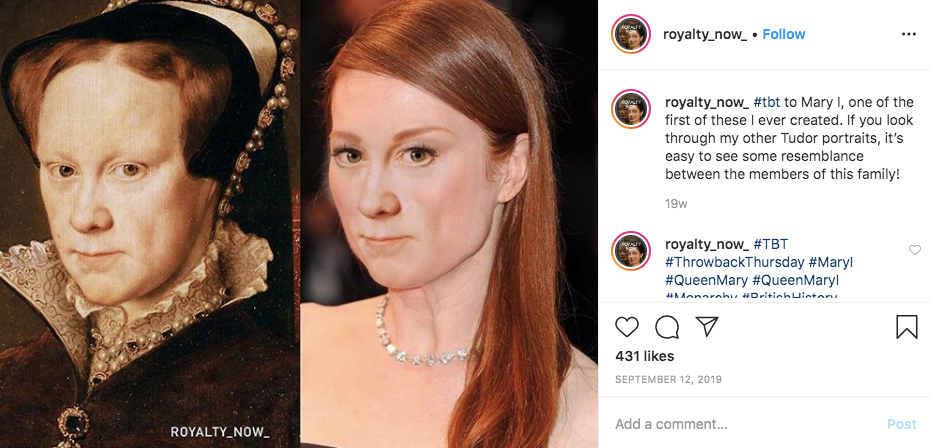Like the post with the heart icon
Viewport: 931px width, 448px height.
point(627,327)
